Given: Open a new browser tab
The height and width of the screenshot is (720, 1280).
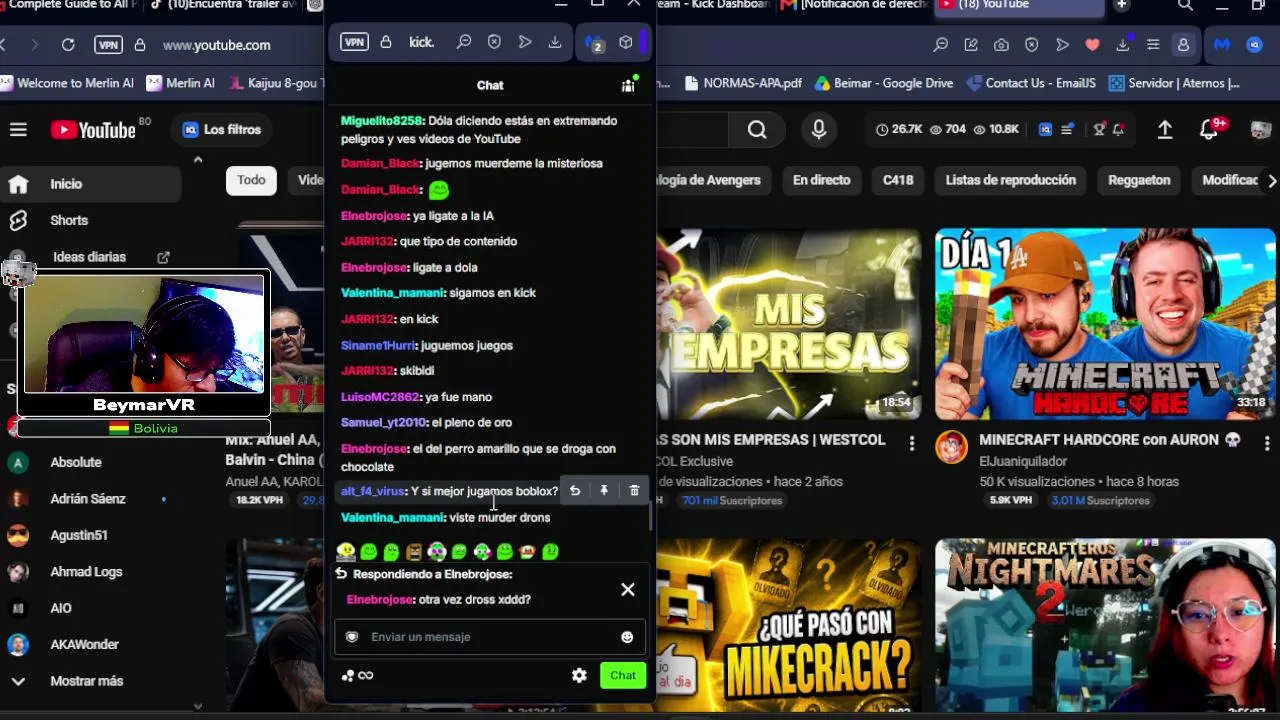Looking at the screenshot, I should click(1121, 5).
